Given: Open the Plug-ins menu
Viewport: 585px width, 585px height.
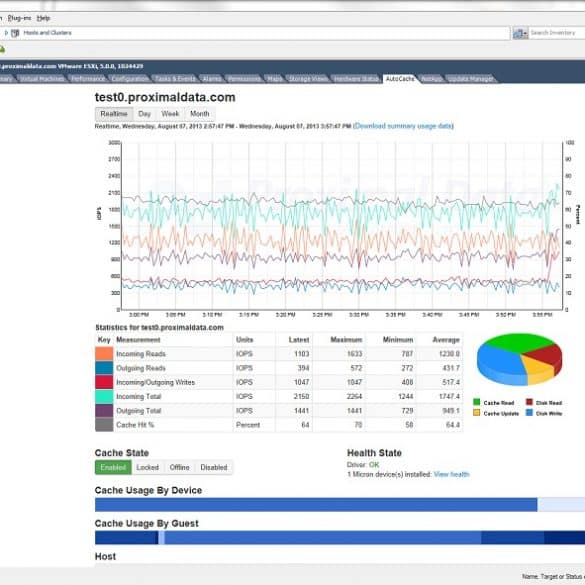Looking at the screenshot, I should [x=19, y=18].
